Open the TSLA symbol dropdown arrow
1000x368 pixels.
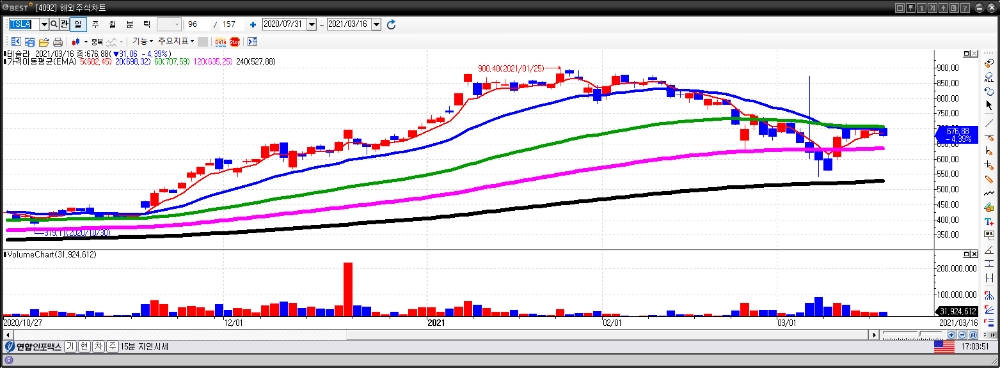44,24
